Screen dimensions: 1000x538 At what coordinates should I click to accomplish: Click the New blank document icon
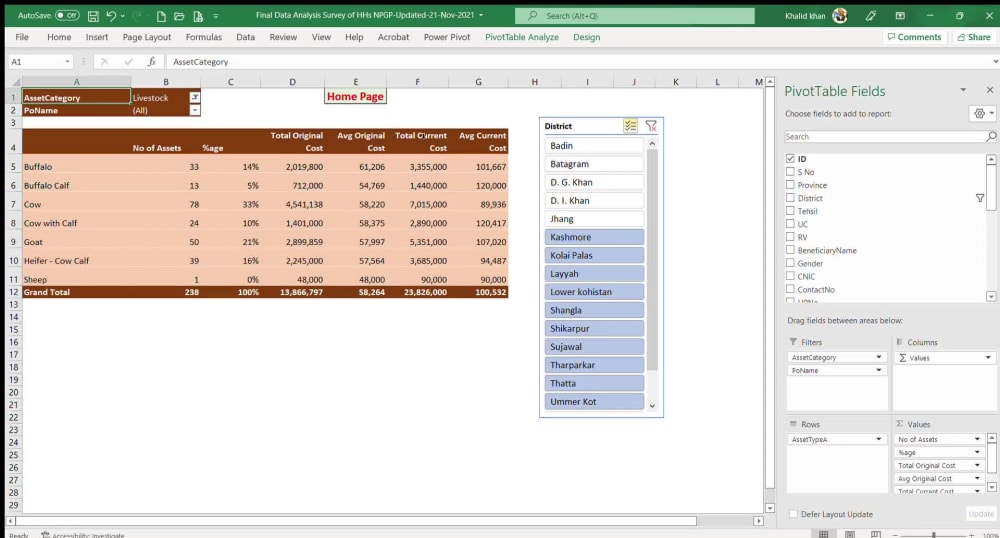(161, 16)
